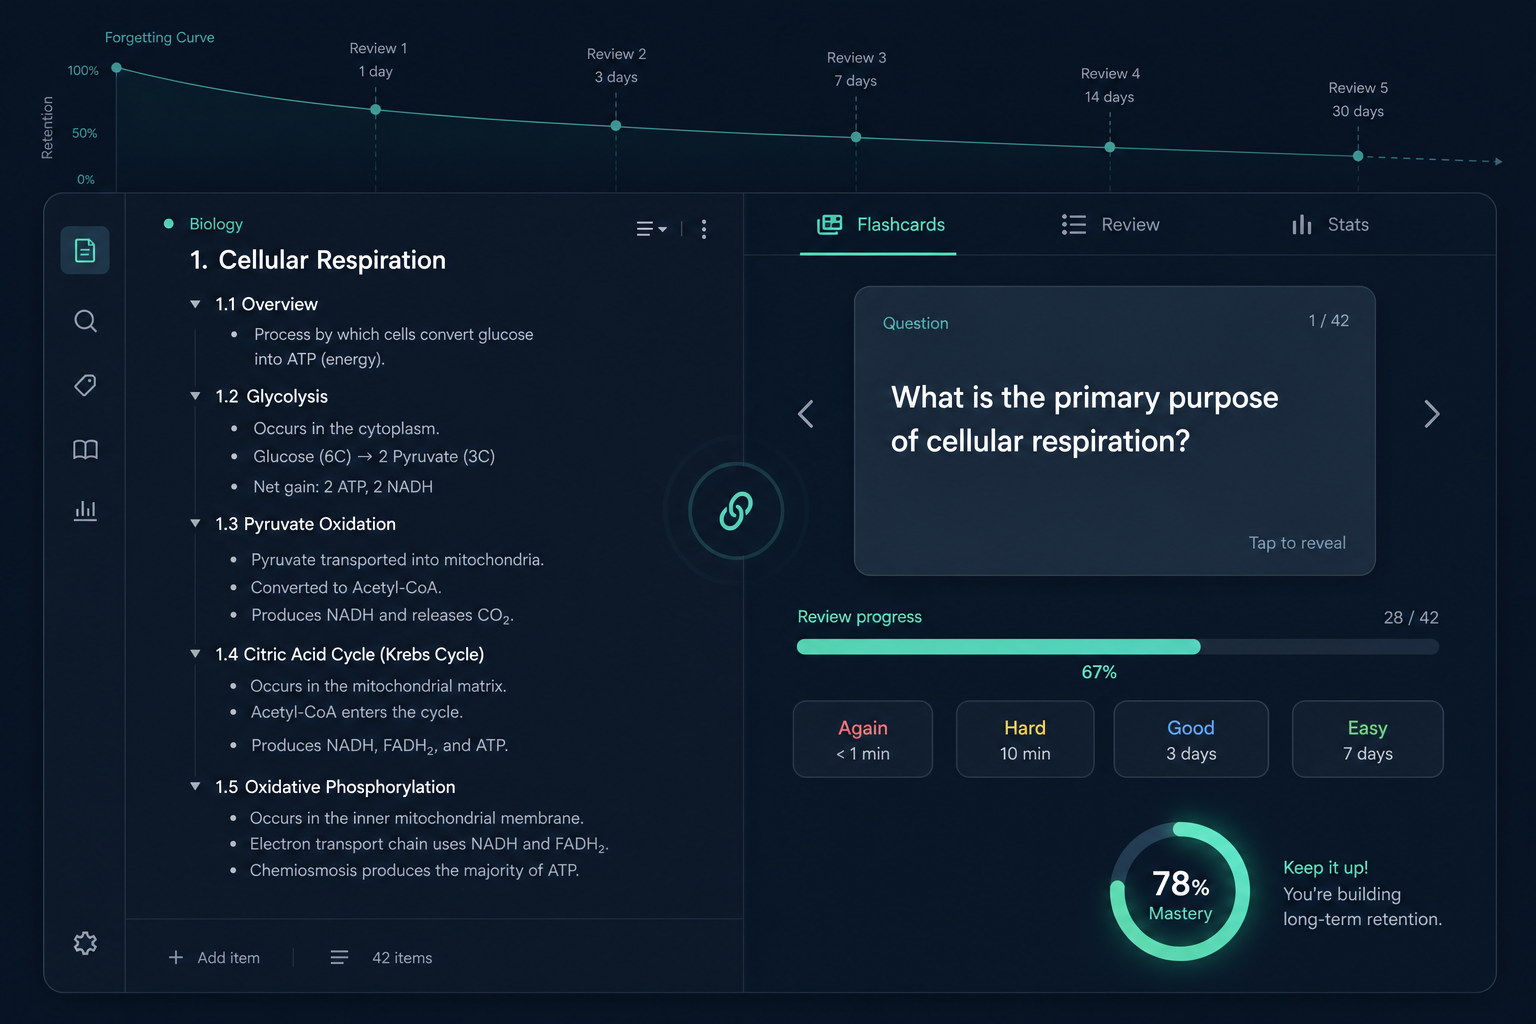
Task: Click the '1. Cellular Respiration' heading
Action: (x=318, y=260)
